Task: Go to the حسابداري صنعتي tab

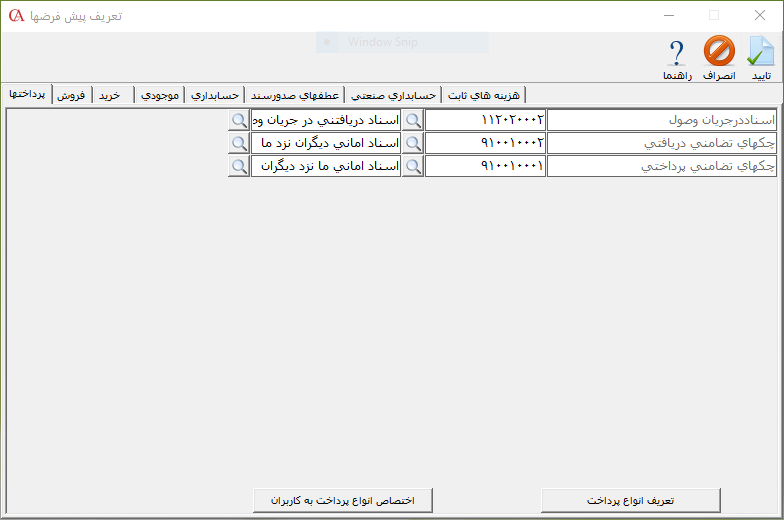Action: [395, 95]
